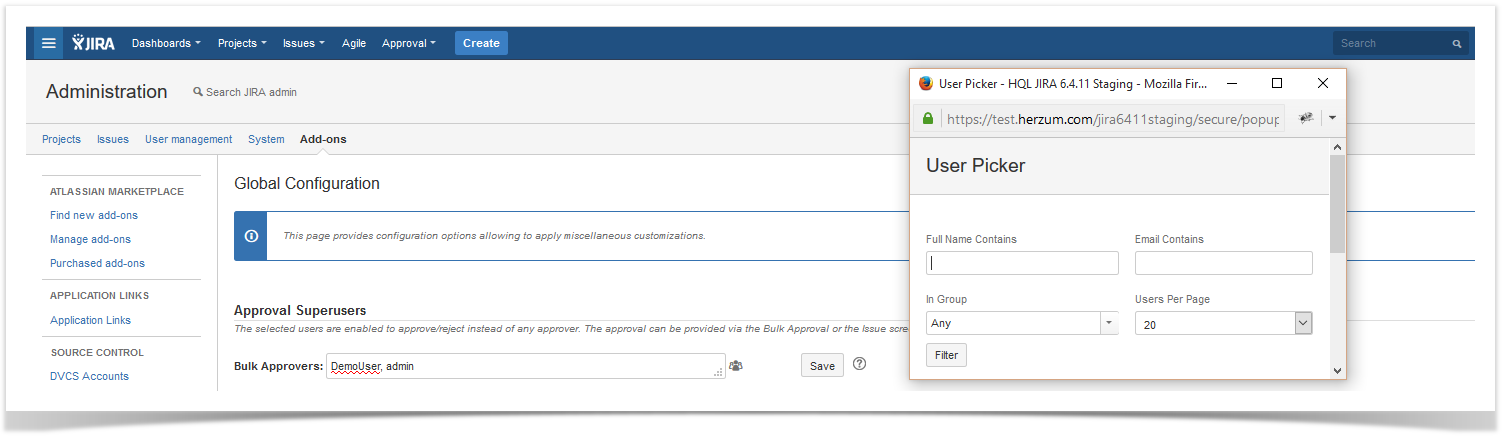Open the hamburger sidebar menu icon
1509x440 pixels.
pyautogui.click(x=48, y=43)
